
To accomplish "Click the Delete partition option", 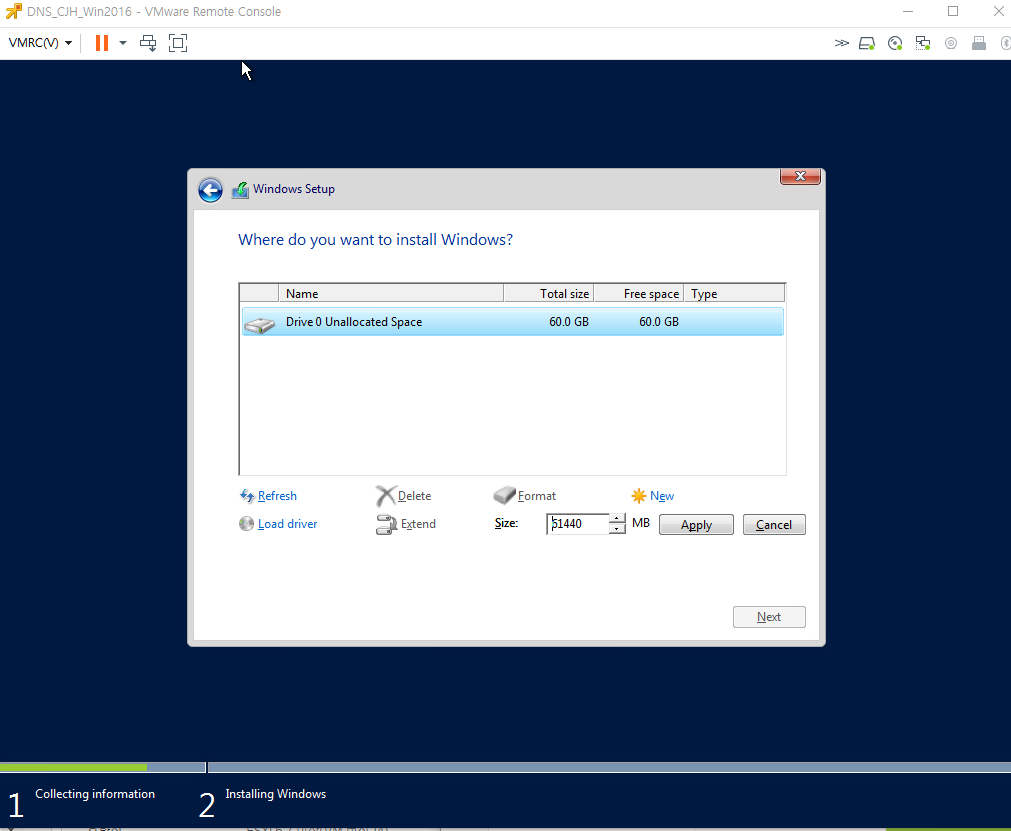I will coord(414,496).
